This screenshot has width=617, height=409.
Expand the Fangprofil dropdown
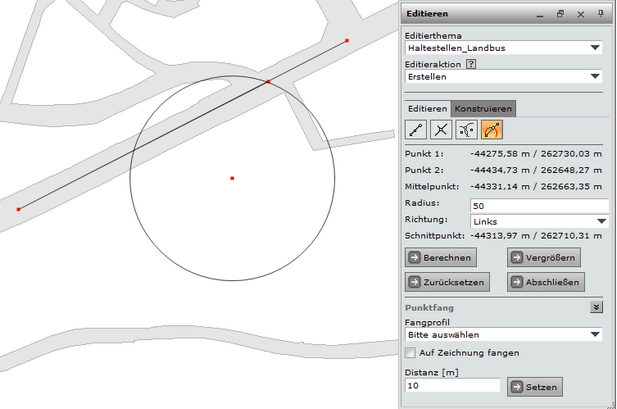(595, 335)
